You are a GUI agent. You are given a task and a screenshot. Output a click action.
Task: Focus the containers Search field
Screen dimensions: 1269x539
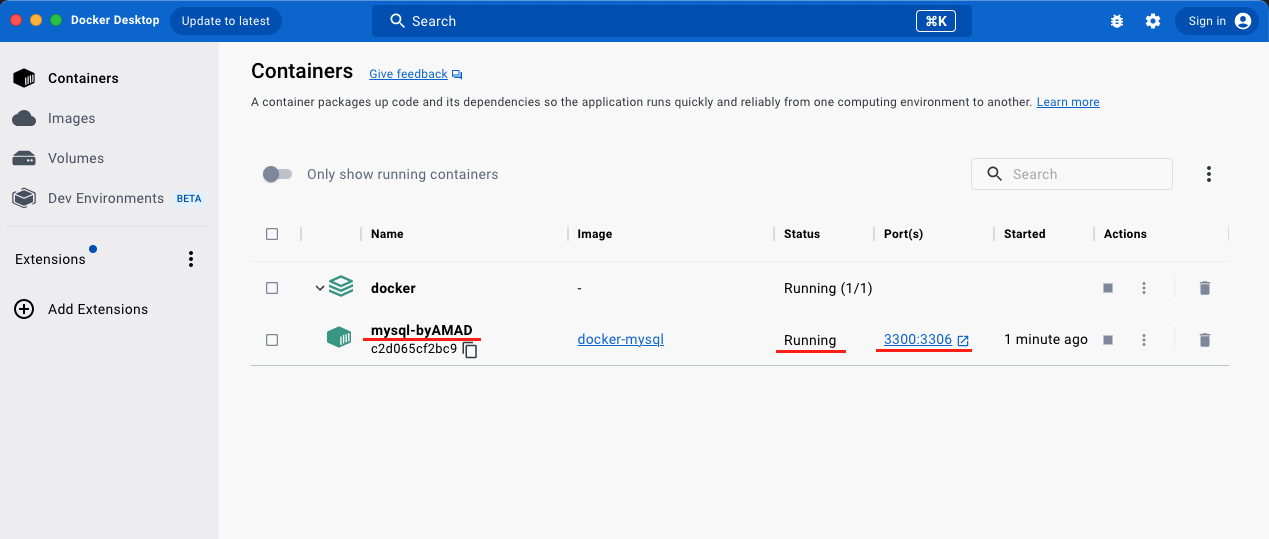tap(1072, 174)
